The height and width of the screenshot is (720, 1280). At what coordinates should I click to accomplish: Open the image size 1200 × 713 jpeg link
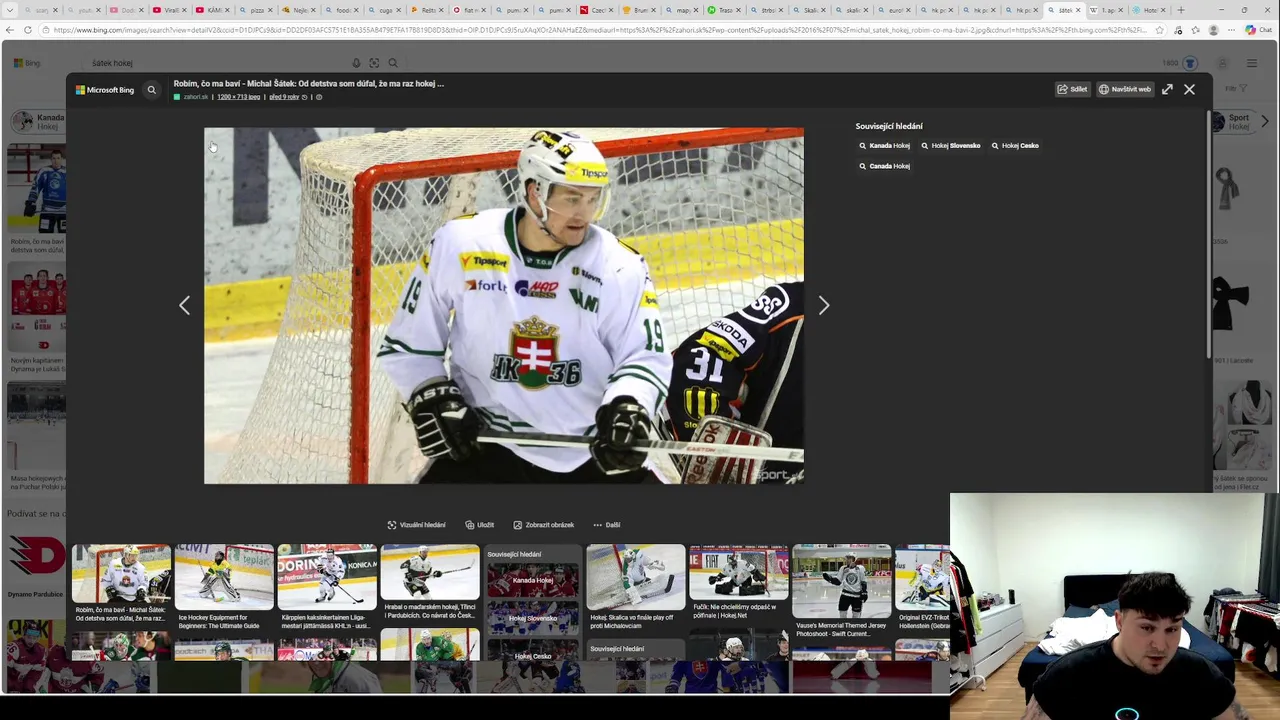(x=238, y=97)
